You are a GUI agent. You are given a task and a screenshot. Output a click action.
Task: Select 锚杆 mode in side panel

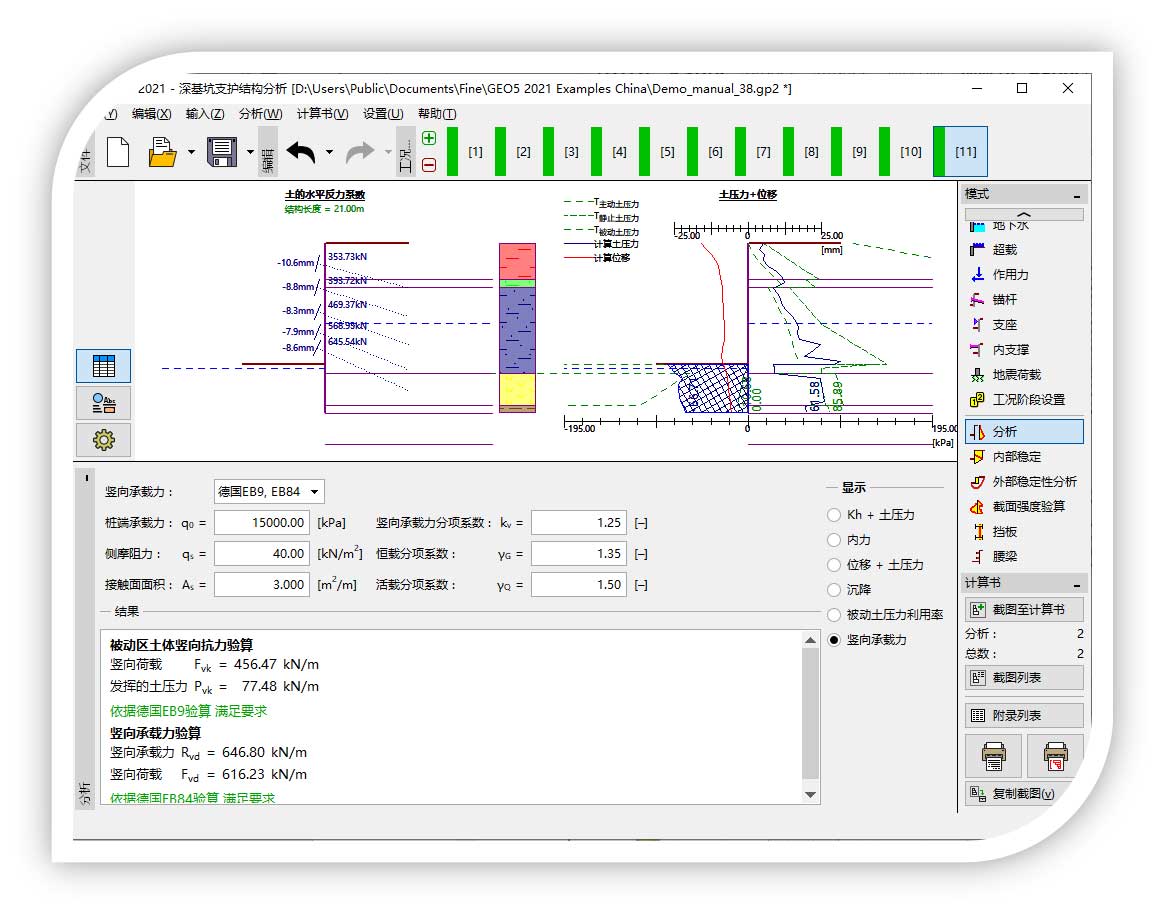point(1009,299)
